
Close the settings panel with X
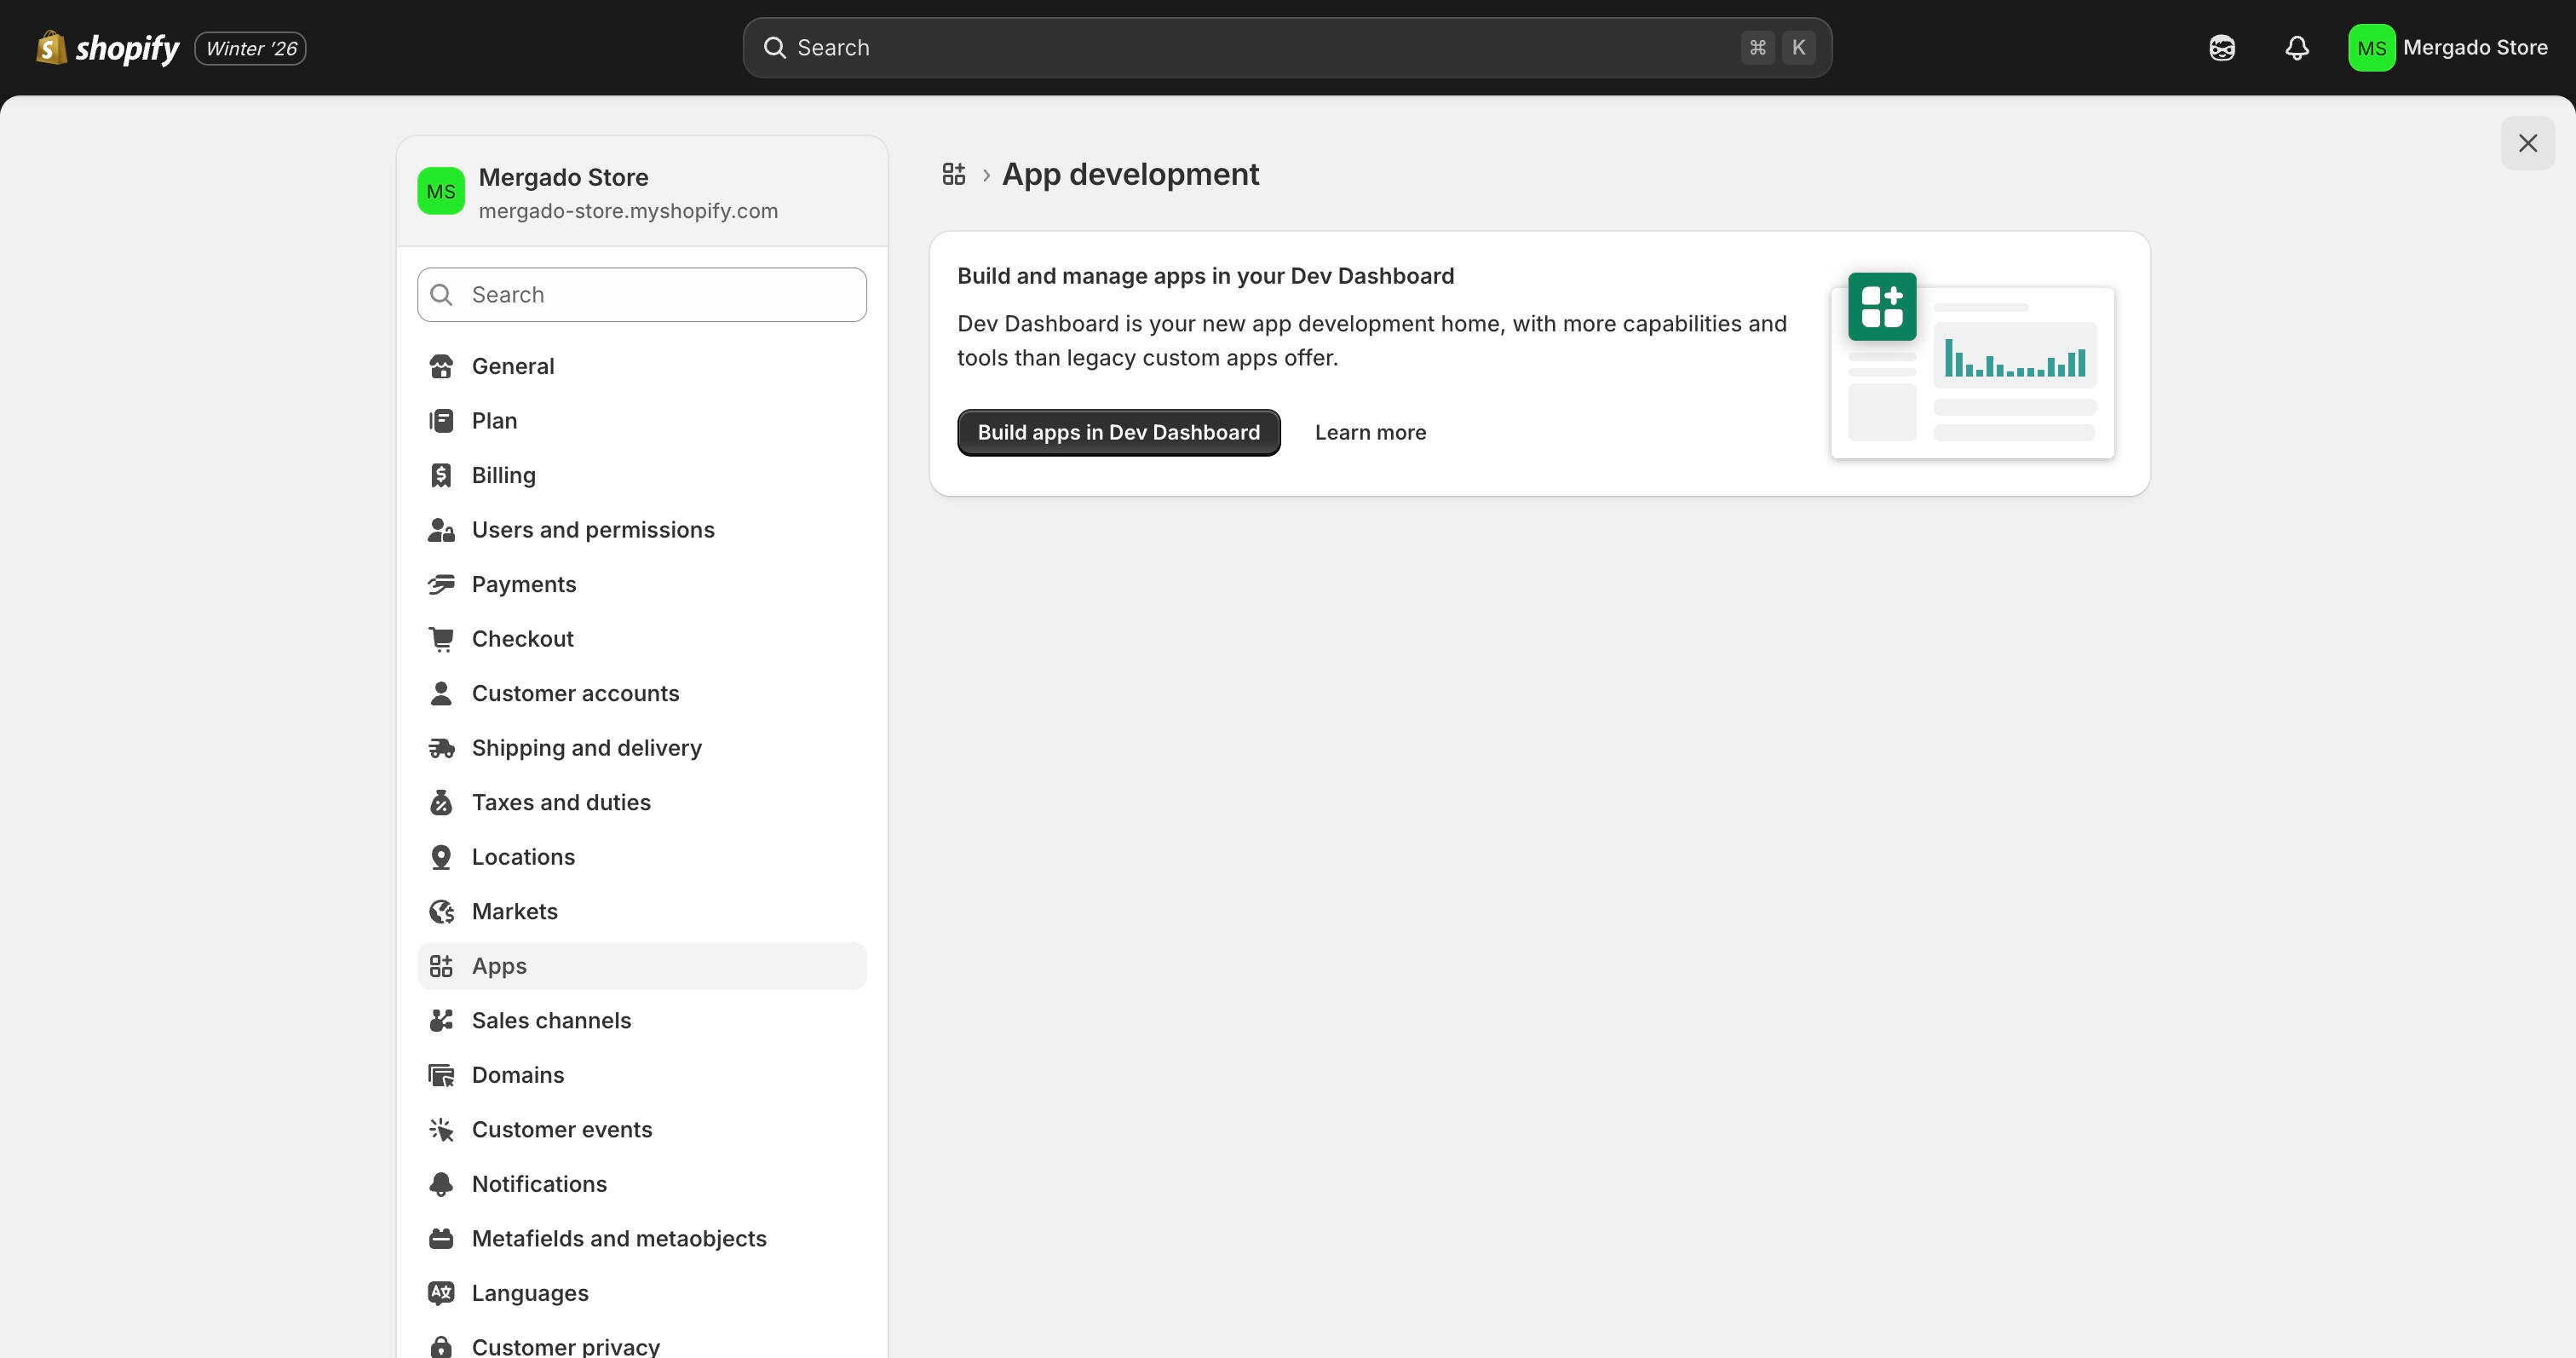[2527, 144]
